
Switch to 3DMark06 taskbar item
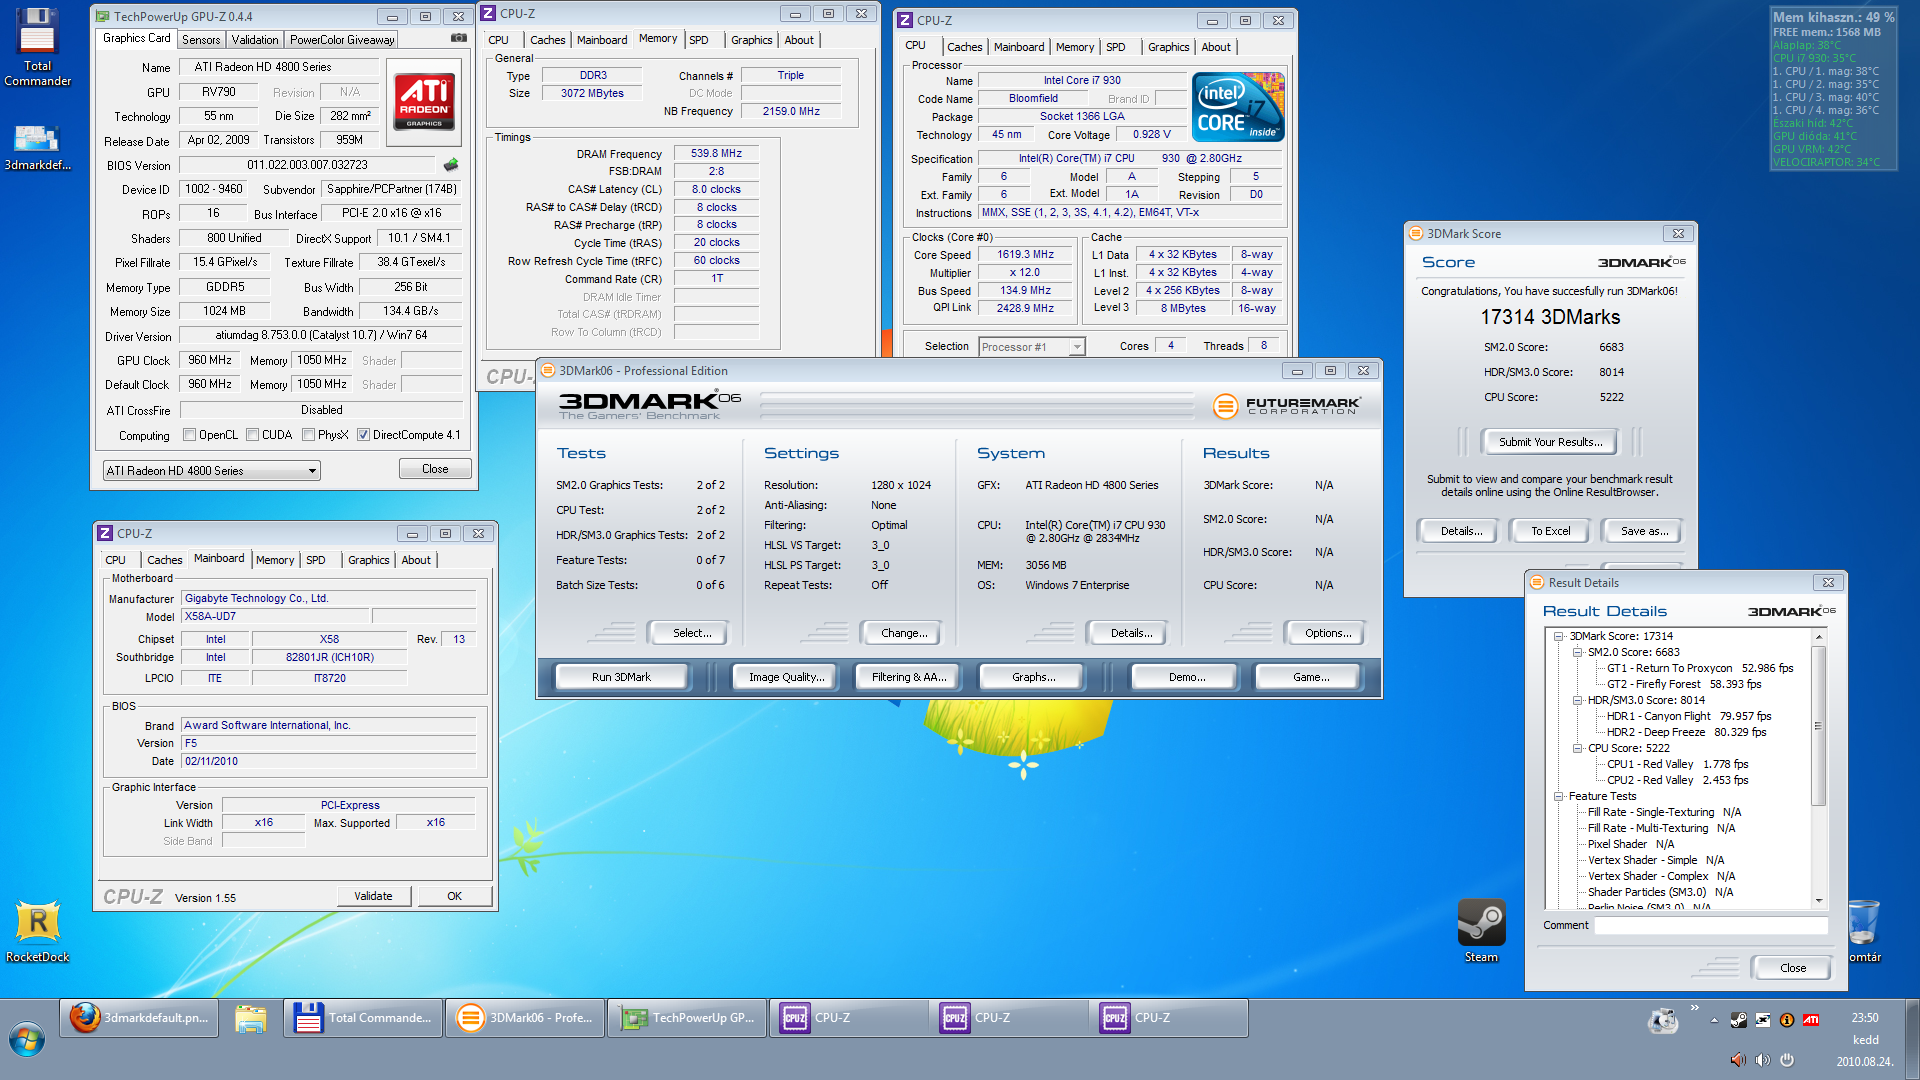click(x=524, y=1018)
